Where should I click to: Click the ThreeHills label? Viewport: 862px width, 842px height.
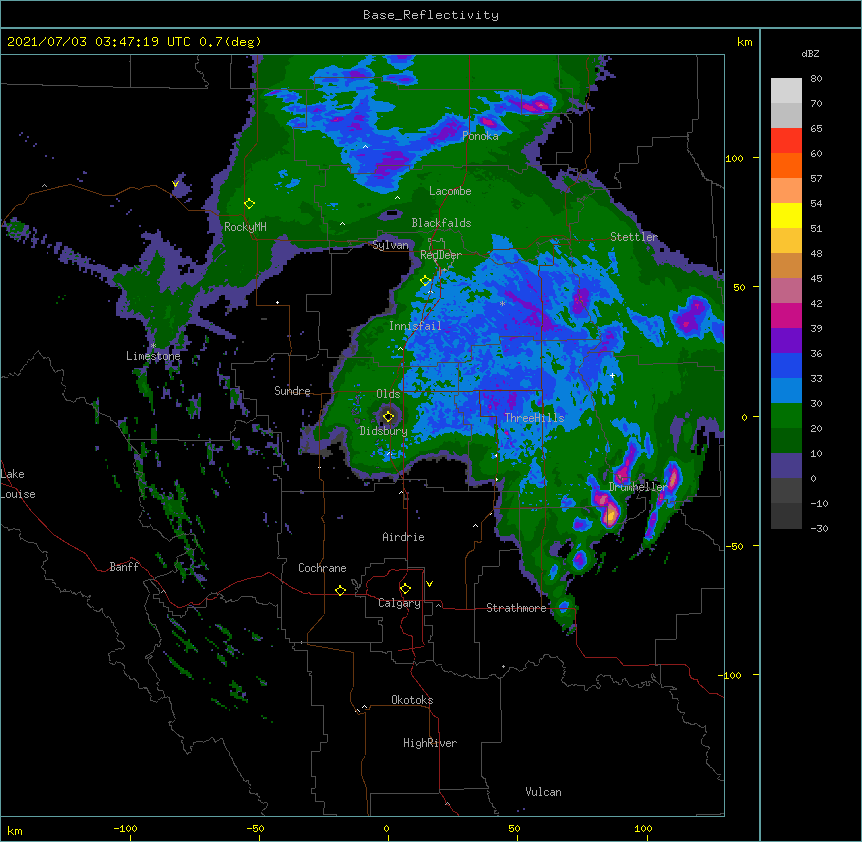[534, 418]
